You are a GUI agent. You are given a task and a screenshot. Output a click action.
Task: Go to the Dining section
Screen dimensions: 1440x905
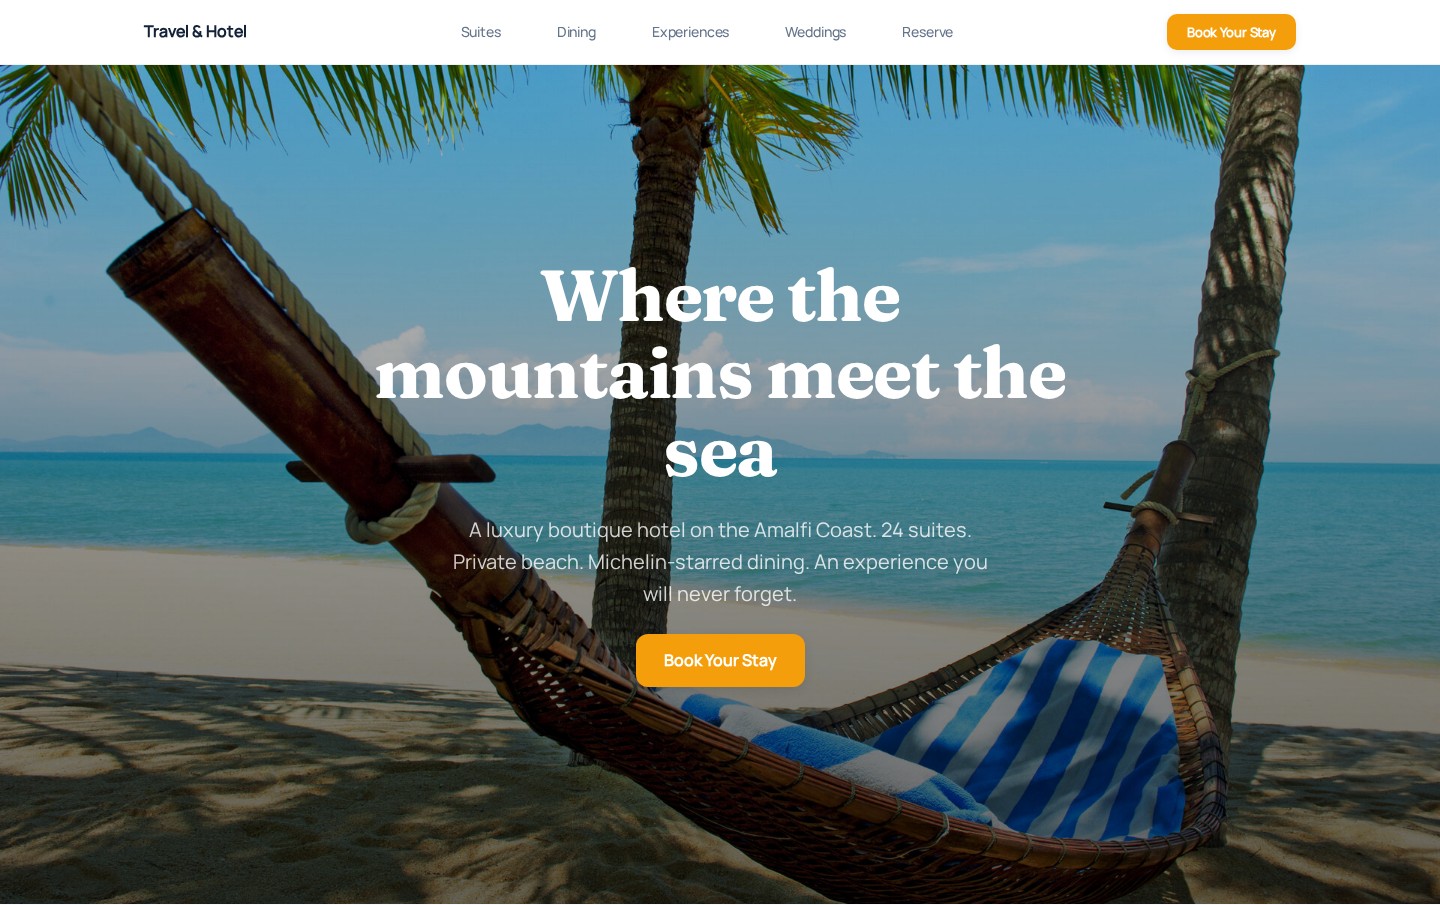(x=576, y=32)
